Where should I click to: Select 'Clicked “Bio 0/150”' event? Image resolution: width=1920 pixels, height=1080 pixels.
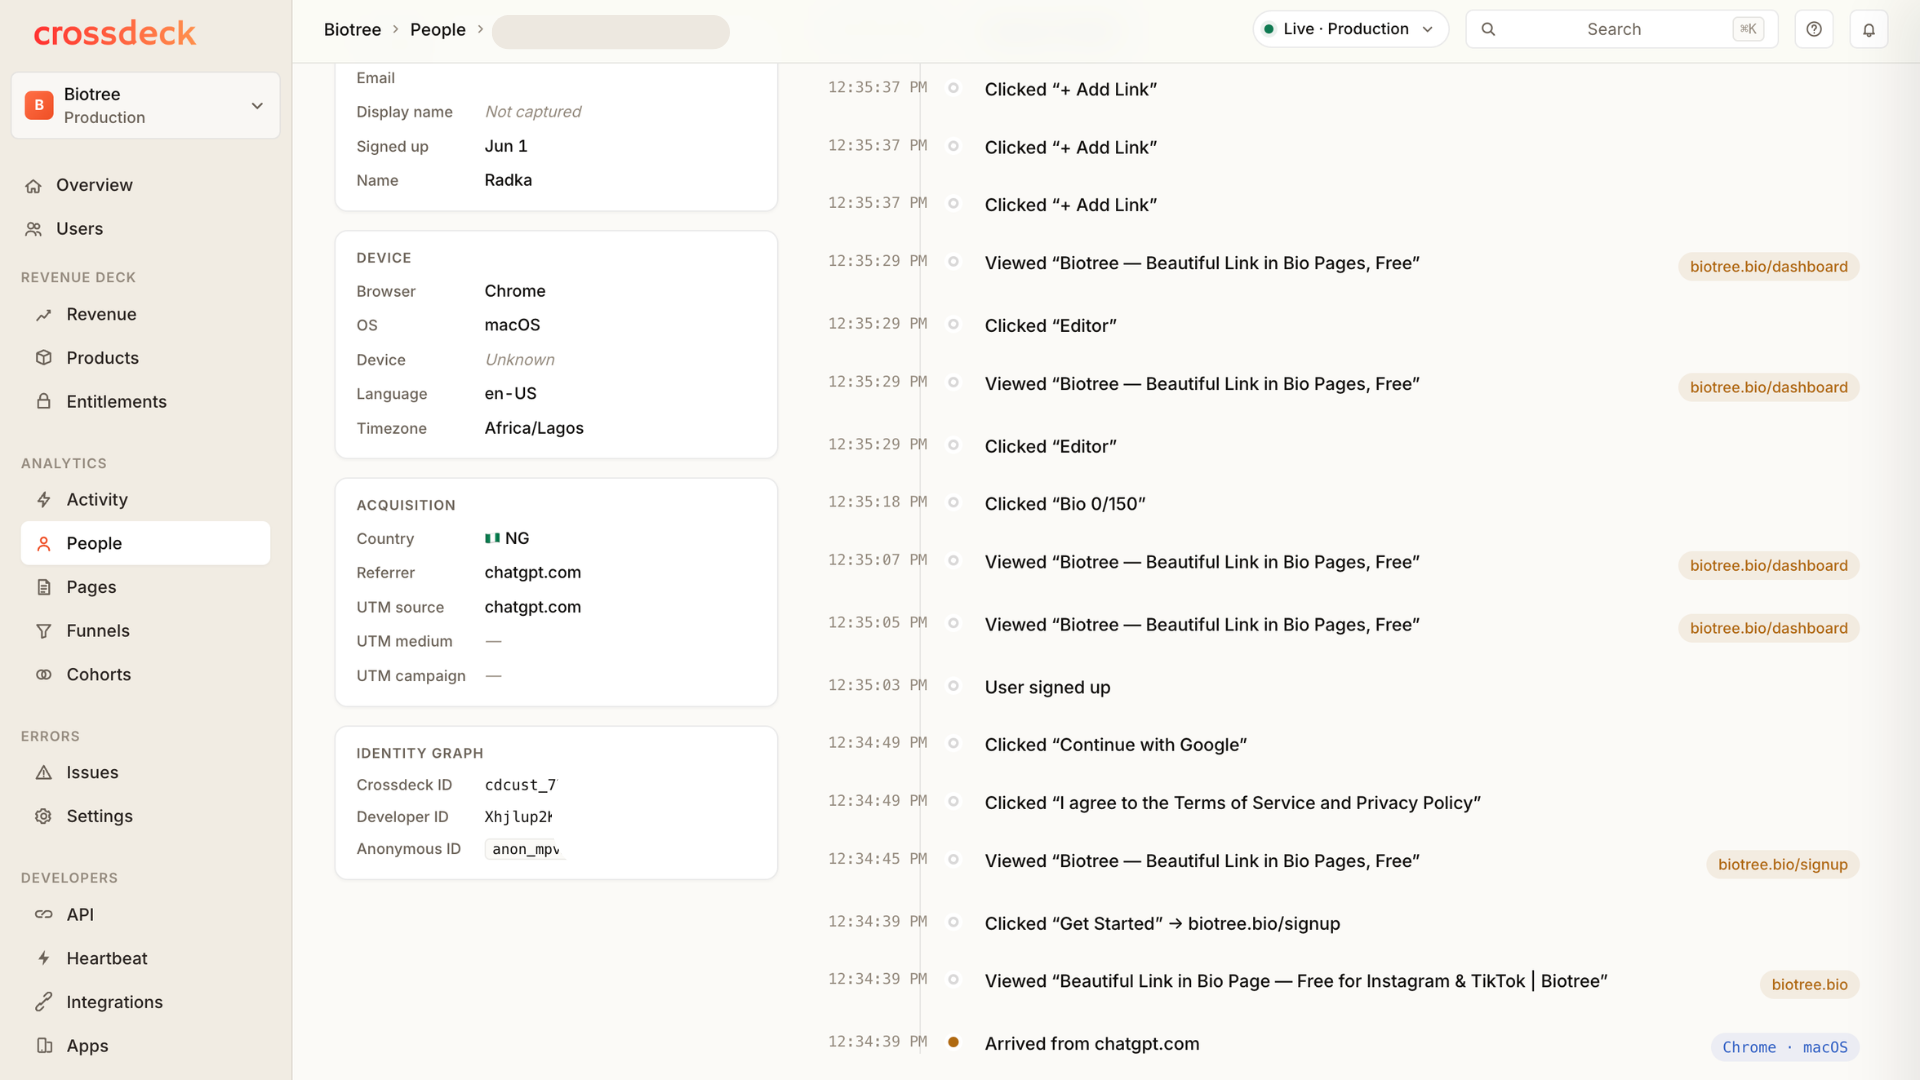1065,504
